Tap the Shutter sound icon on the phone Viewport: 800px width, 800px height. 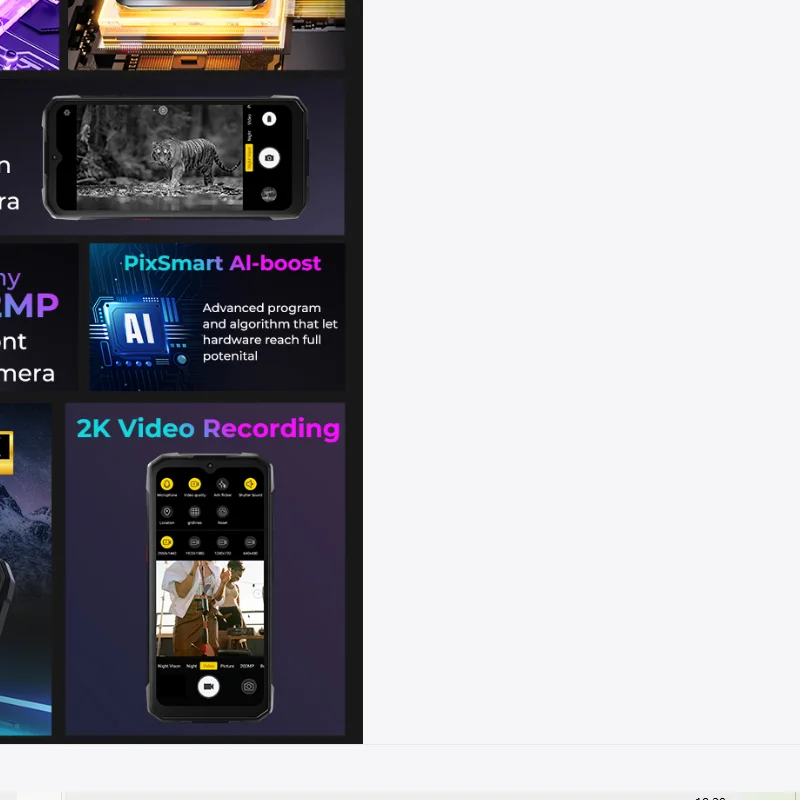point(250,484)
